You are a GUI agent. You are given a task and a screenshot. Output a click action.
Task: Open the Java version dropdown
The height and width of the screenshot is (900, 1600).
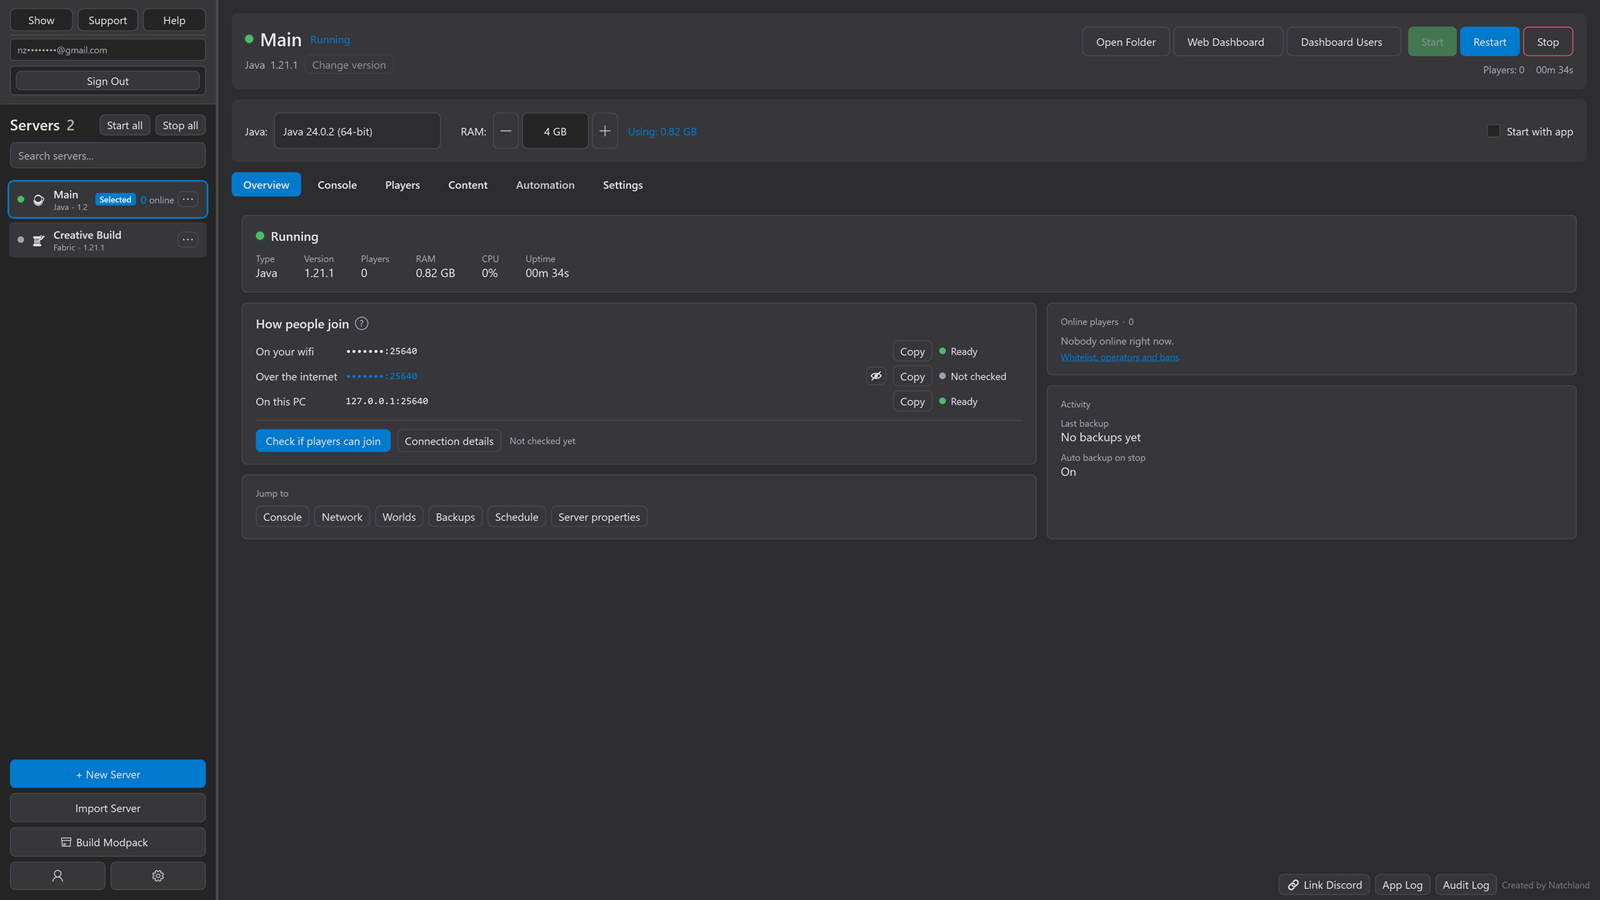357,131
